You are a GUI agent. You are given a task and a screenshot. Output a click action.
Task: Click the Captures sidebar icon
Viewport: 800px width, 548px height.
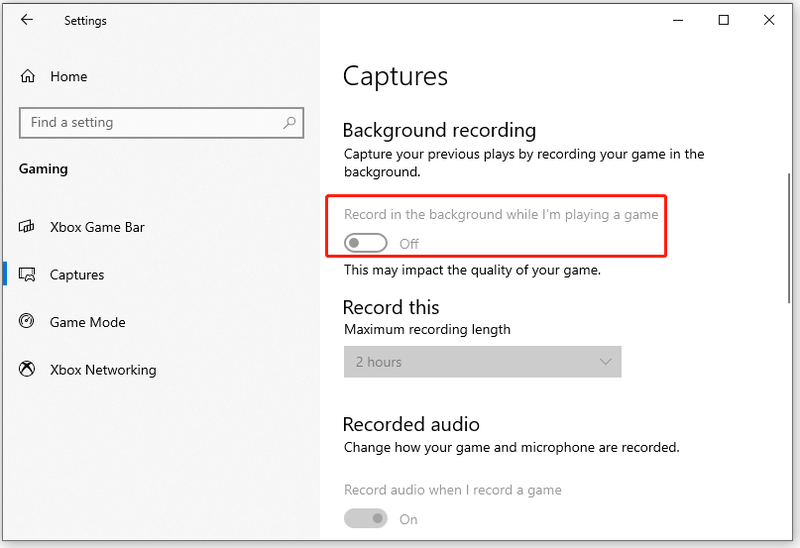(x=27, y=275)
